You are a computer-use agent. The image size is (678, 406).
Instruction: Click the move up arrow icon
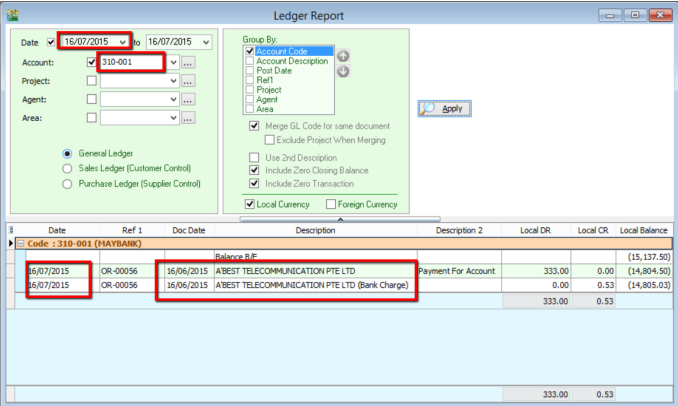pyautogui.click(x=343, y=56)
